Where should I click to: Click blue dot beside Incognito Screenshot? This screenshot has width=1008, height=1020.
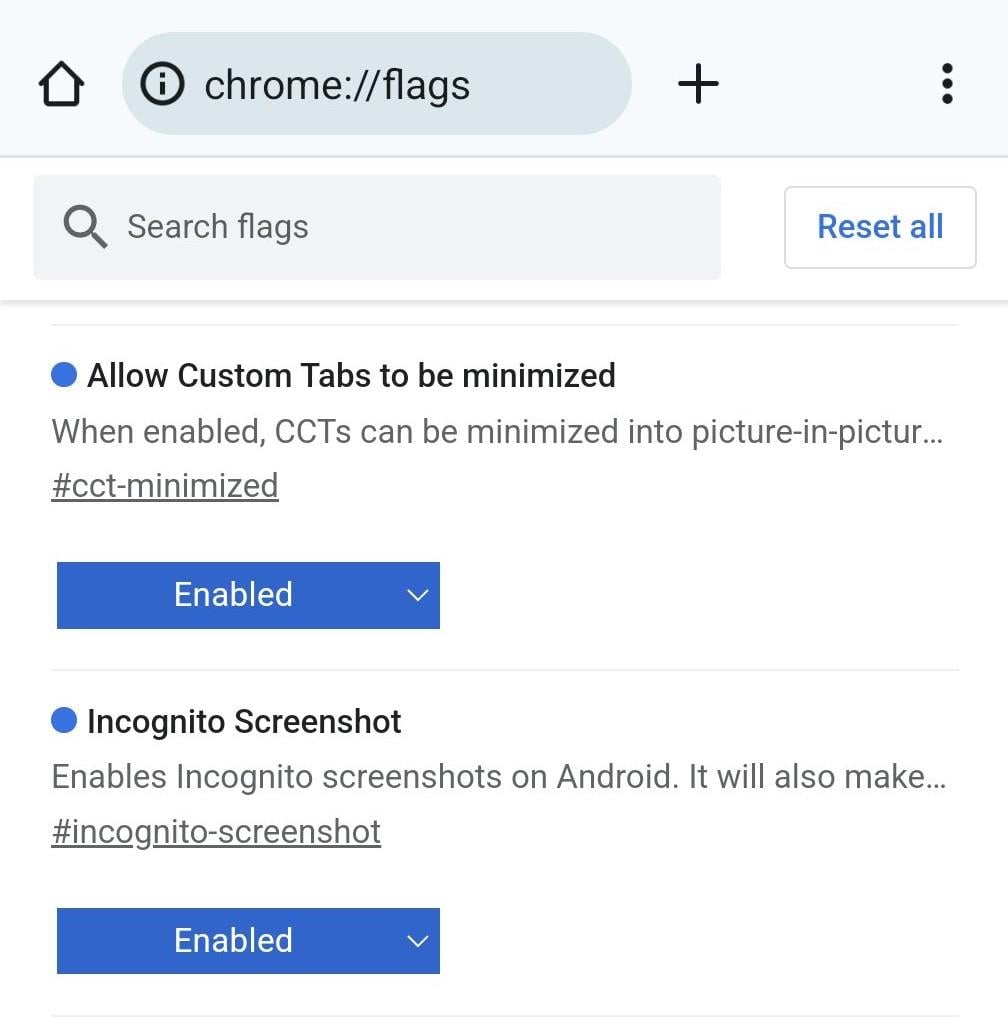tap(64, 720)
